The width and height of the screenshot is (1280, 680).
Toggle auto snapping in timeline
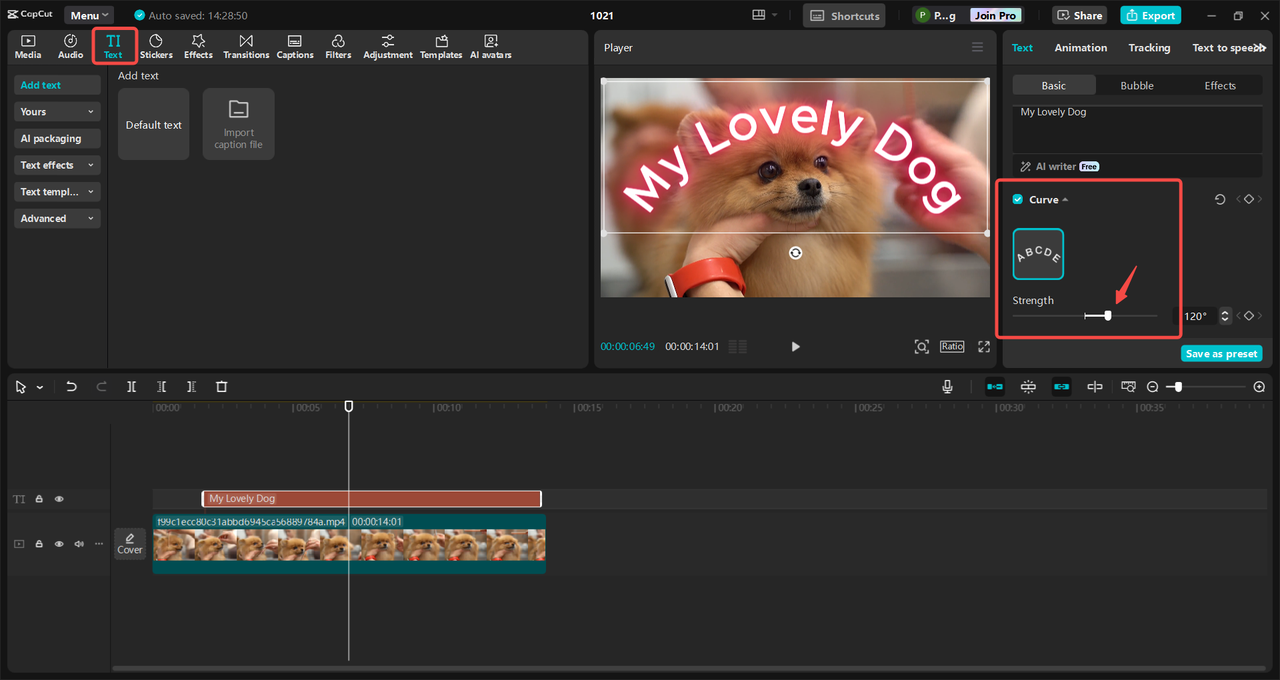click(1028, 387)
